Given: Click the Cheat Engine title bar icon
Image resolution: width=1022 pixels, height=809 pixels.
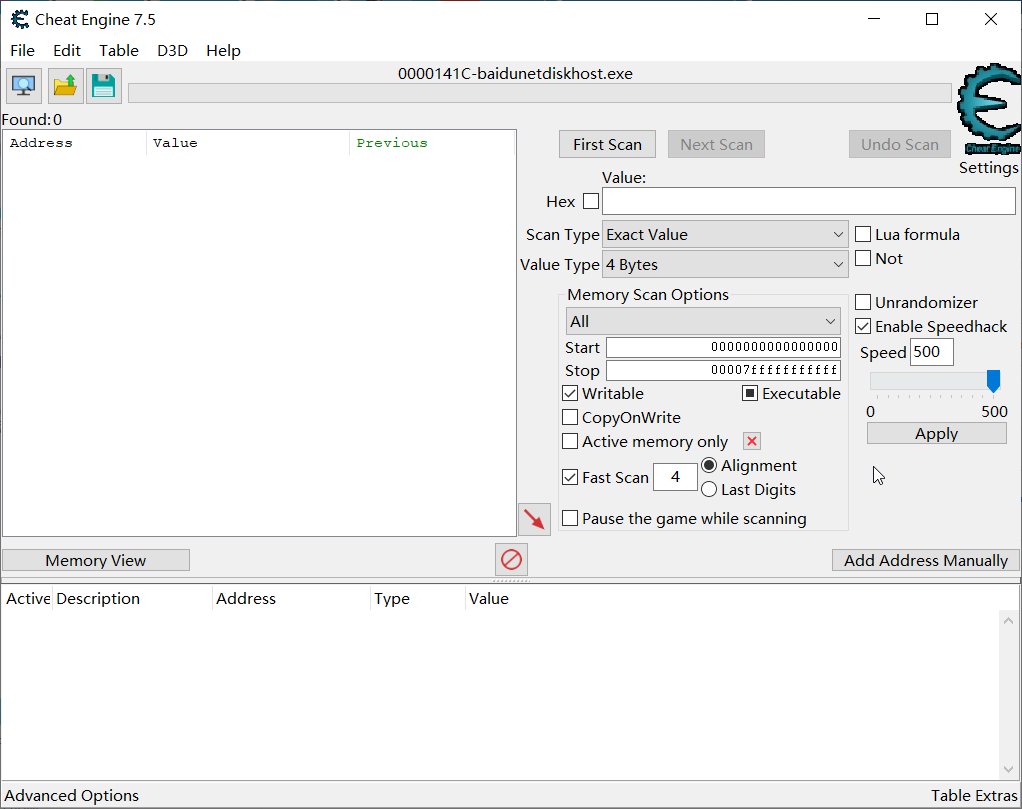Looking at the screenshot, I should pos(20,20).
